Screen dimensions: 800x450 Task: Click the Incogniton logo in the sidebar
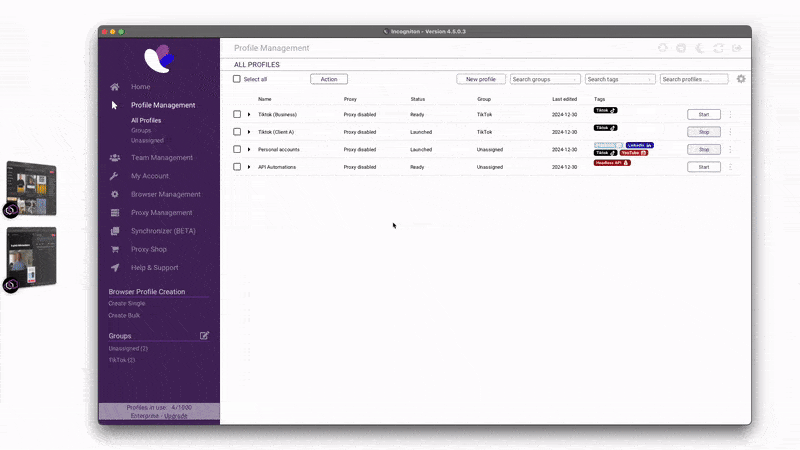(x=159, y=58)
